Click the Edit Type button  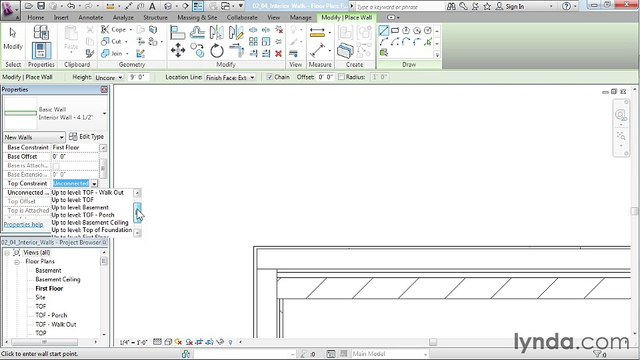tap(87, 136)
